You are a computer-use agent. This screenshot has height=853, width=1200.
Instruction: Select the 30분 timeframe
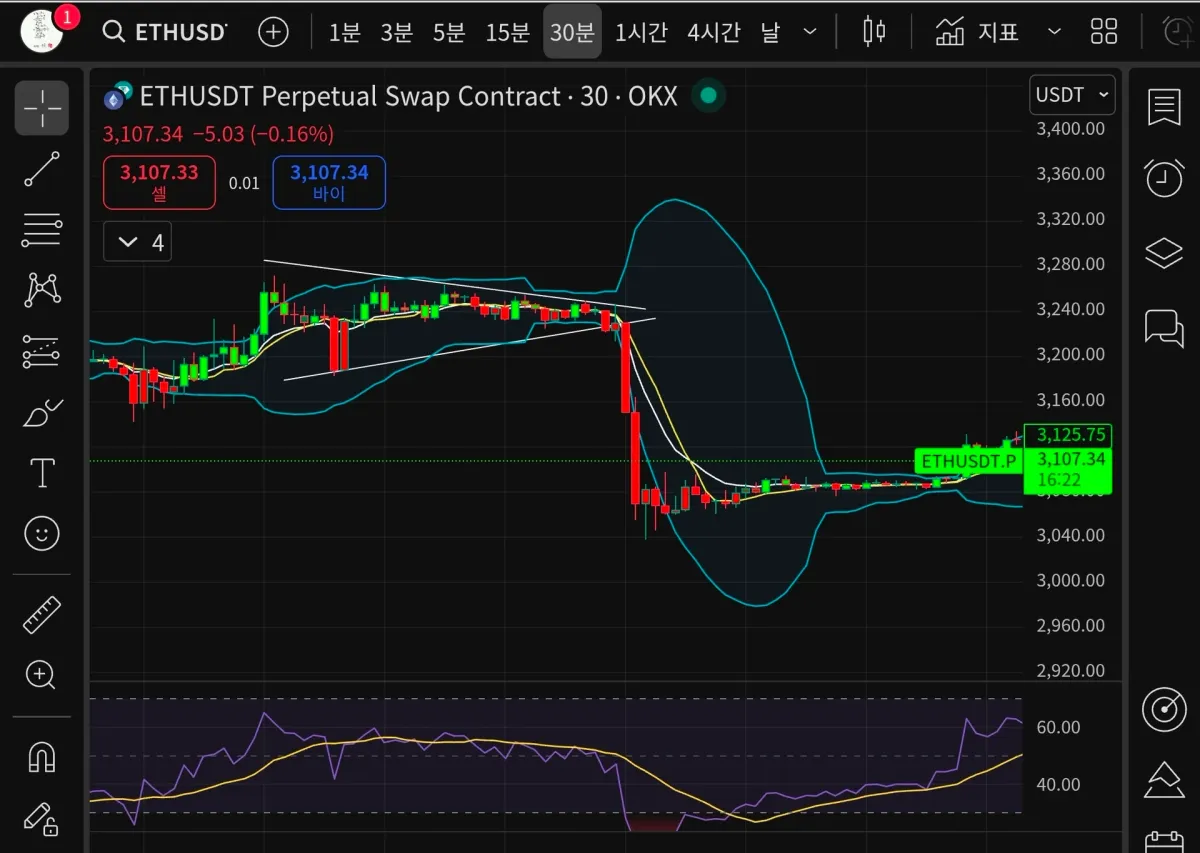click(572, 32)
